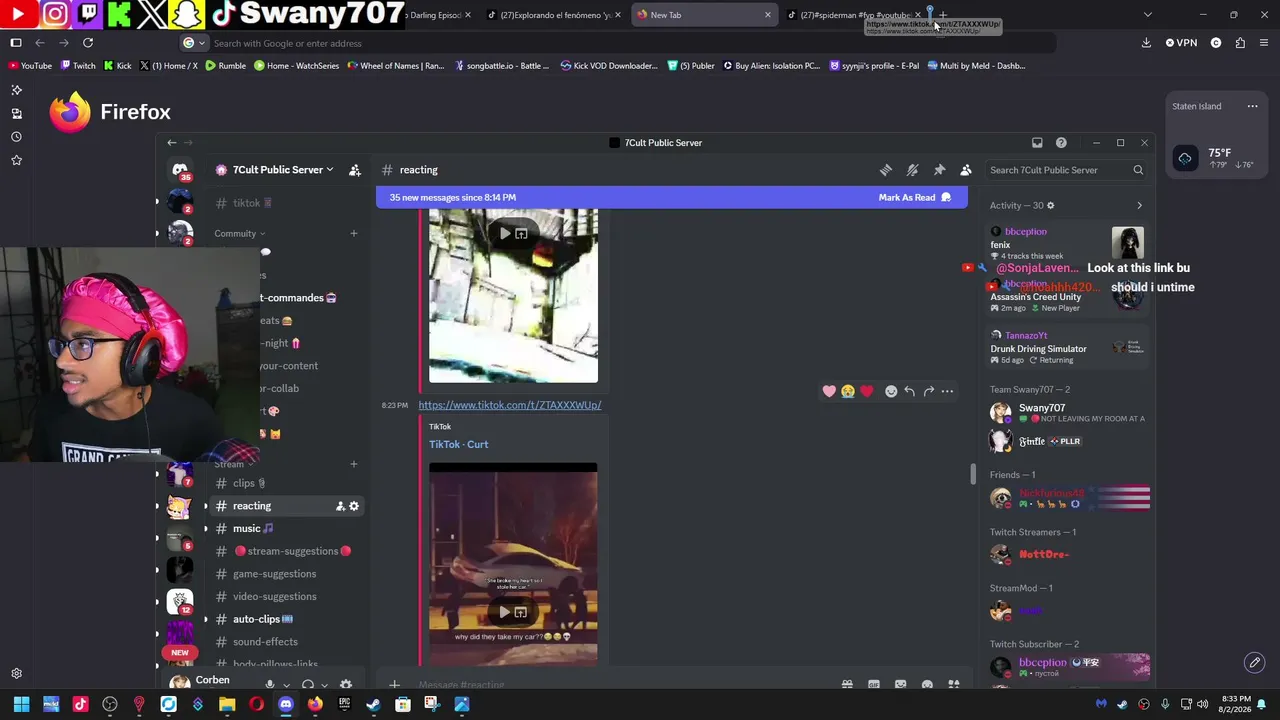This screenshot has width=1280, height=720.
Task: Open the TikTok link in chat
Action: 510,405
